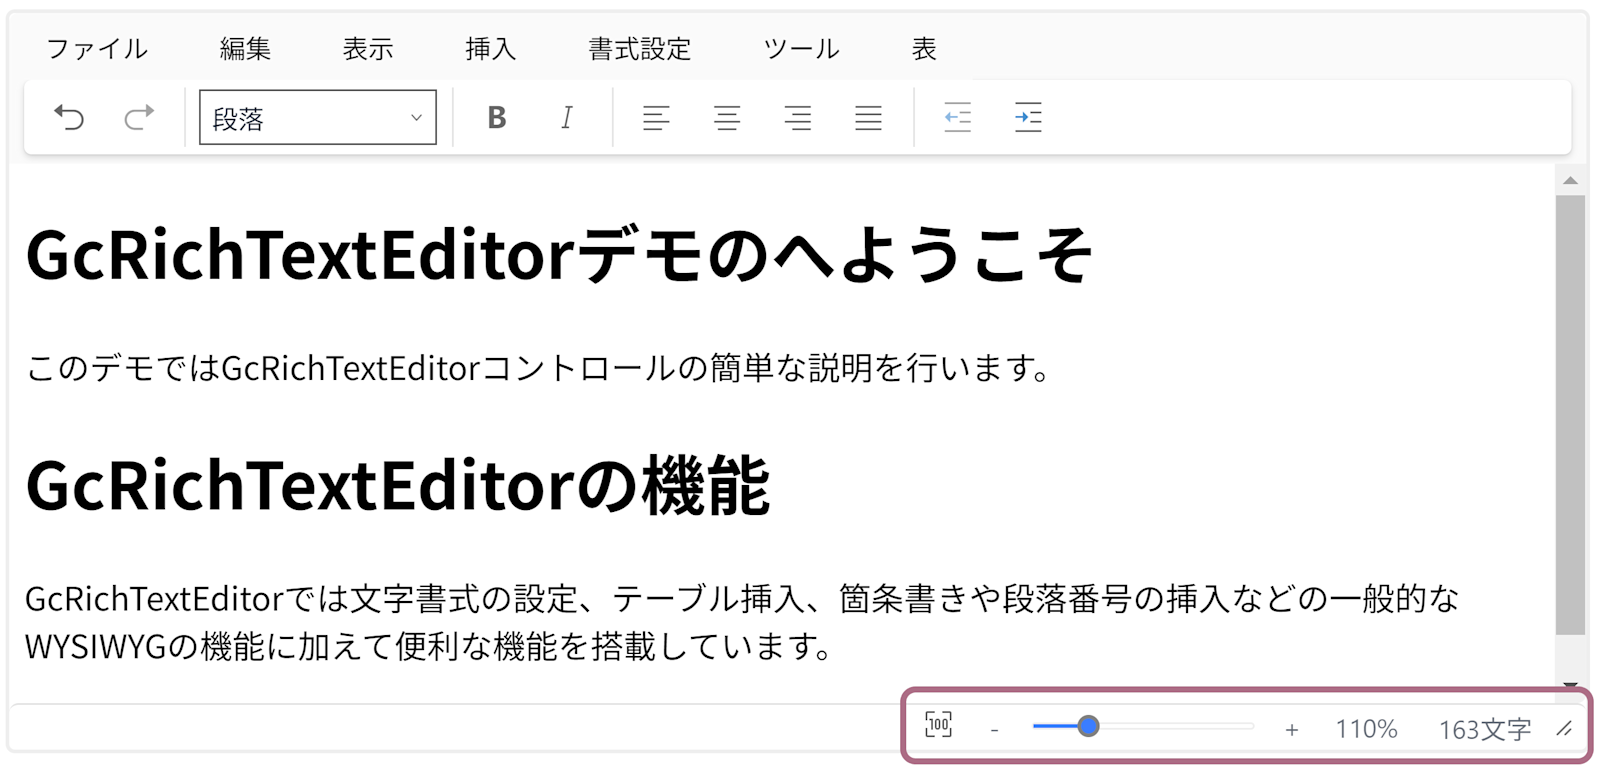Screen dimensions: 1600x775
Task: Toggle bold formatting
Action: pyautogui.click(x=497, y=118)
